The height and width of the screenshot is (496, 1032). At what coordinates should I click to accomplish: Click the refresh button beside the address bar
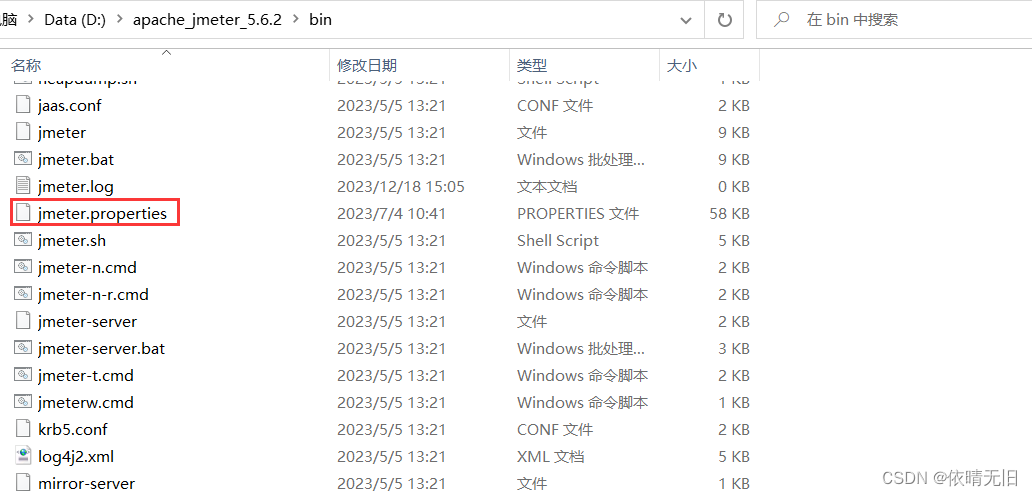coord(725,20)
